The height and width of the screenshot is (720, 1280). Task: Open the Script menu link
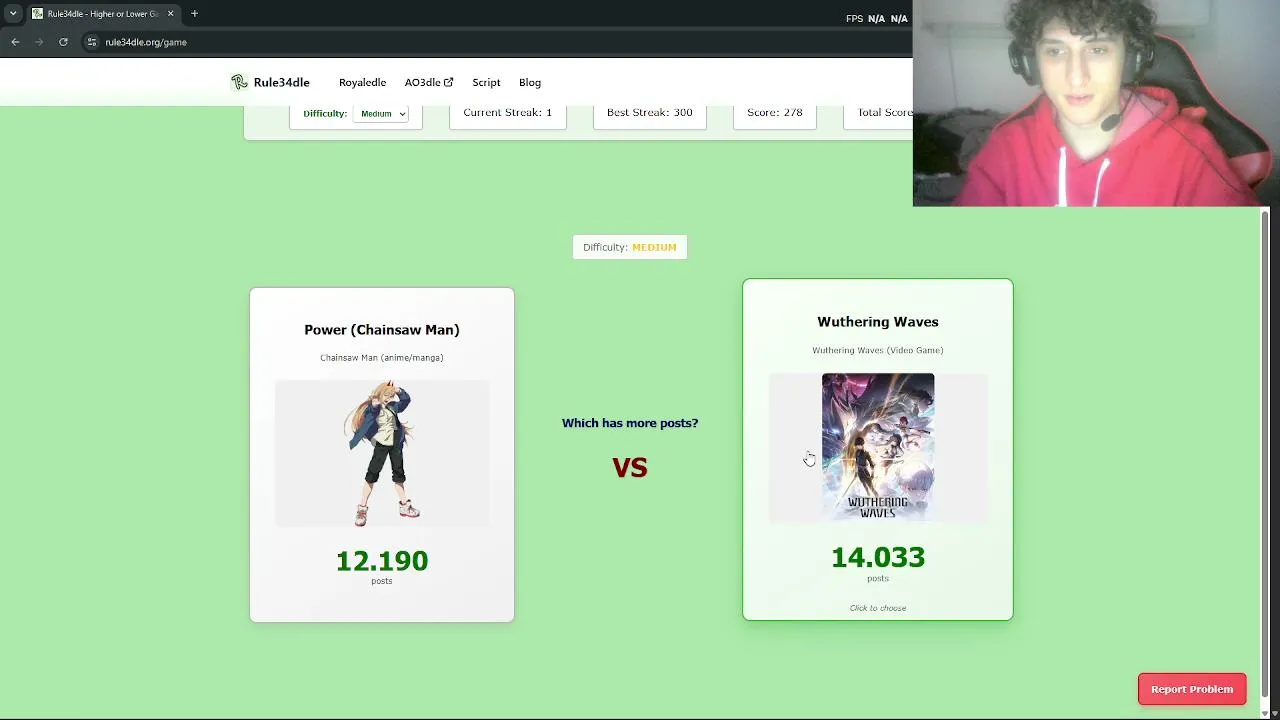tap(486, 82)
